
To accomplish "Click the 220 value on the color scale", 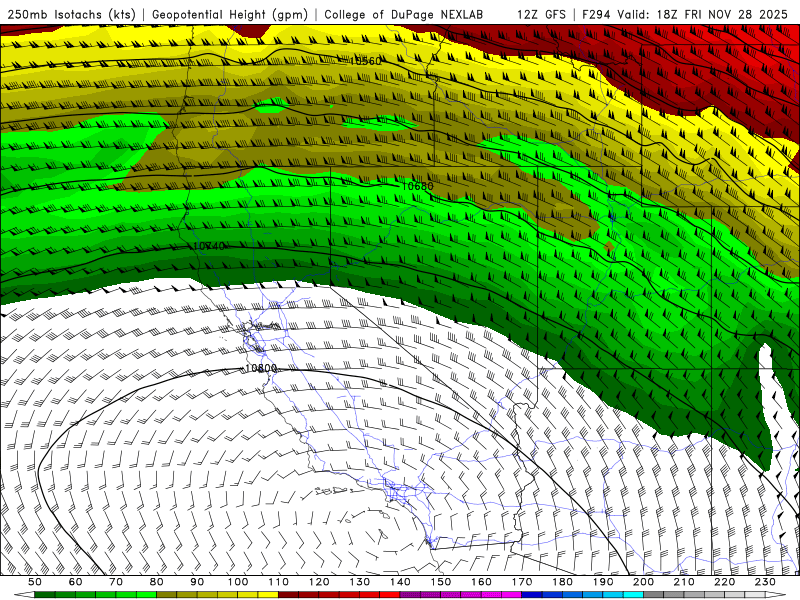I will point(724,582).
